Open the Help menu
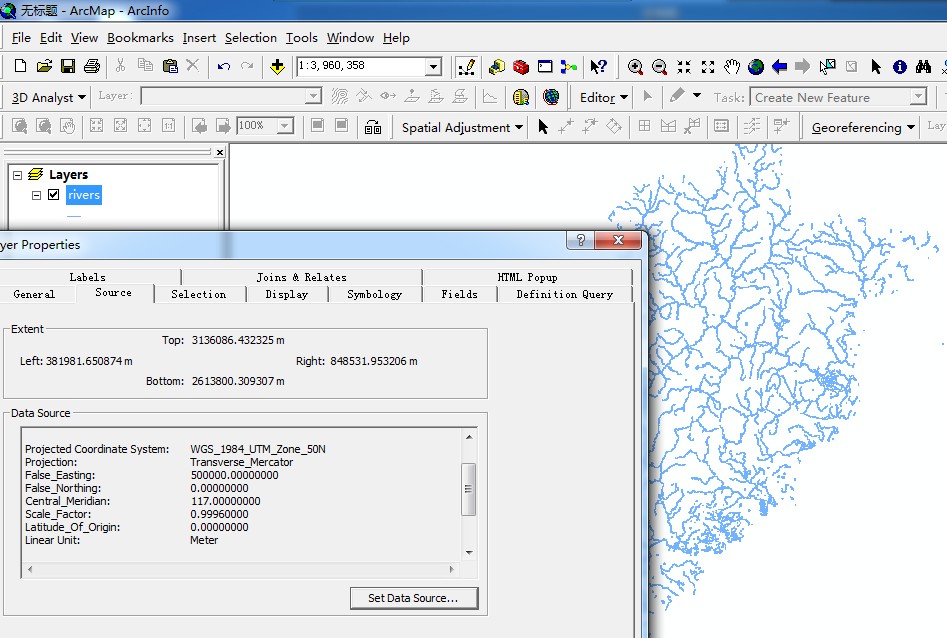 click(x=396, y=37)
